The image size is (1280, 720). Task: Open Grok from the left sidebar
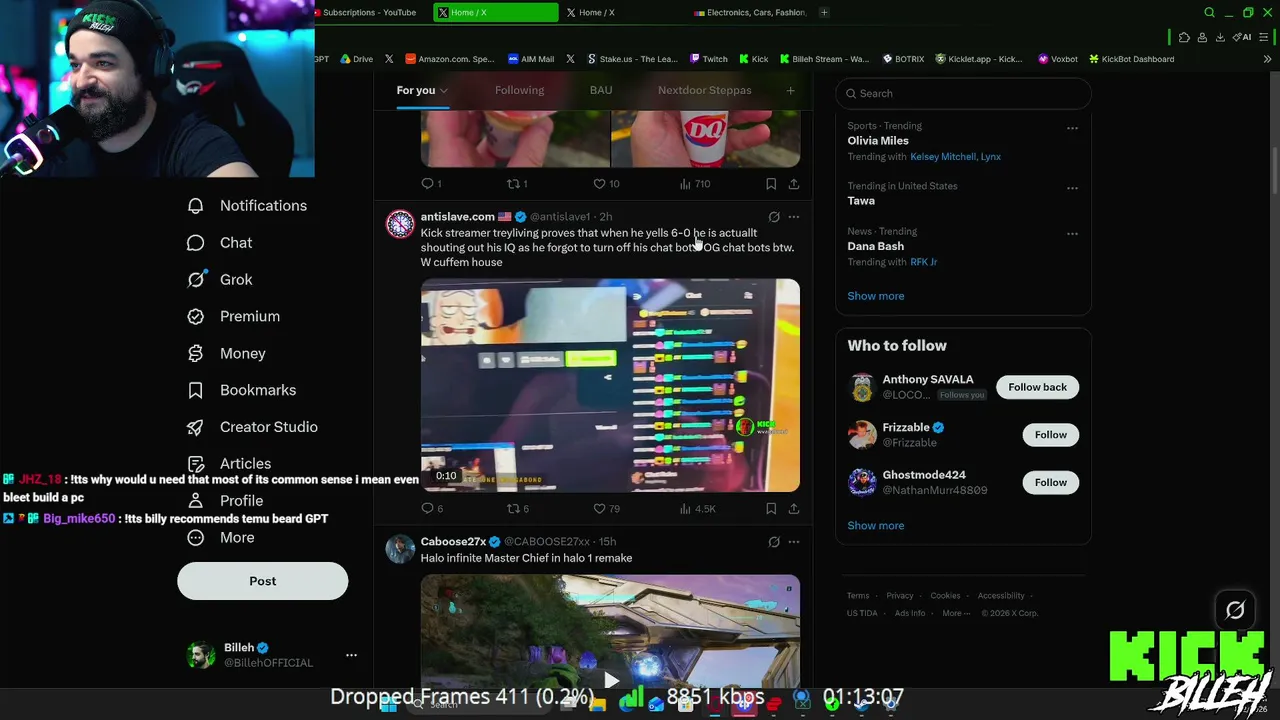(x=220, y=280)
